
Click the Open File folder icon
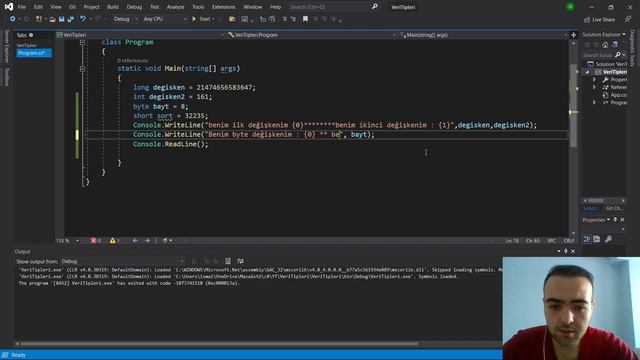[52, 19]
